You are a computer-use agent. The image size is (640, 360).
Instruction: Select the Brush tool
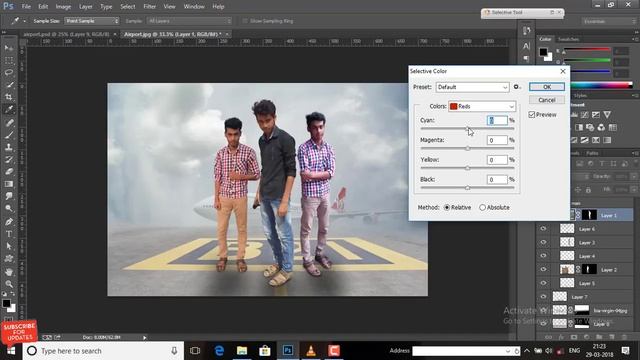tap(9, 135)
